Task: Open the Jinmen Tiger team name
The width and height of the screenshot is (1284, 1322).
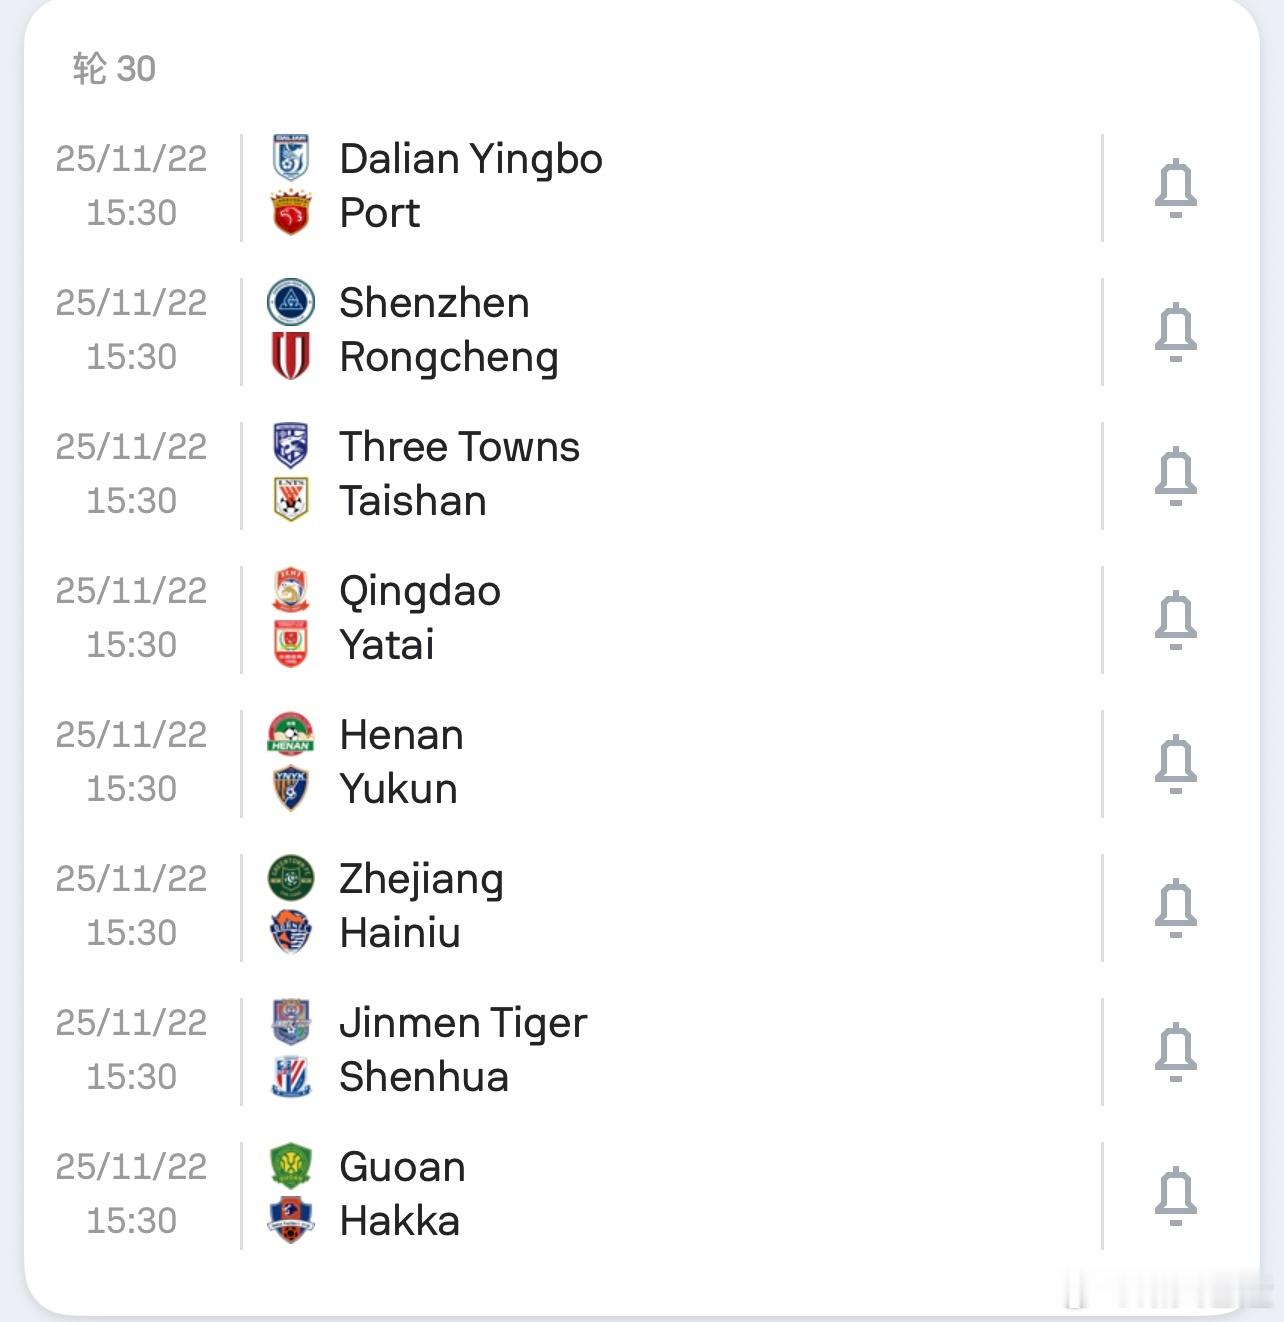Action: click(x=463, y=1023)
